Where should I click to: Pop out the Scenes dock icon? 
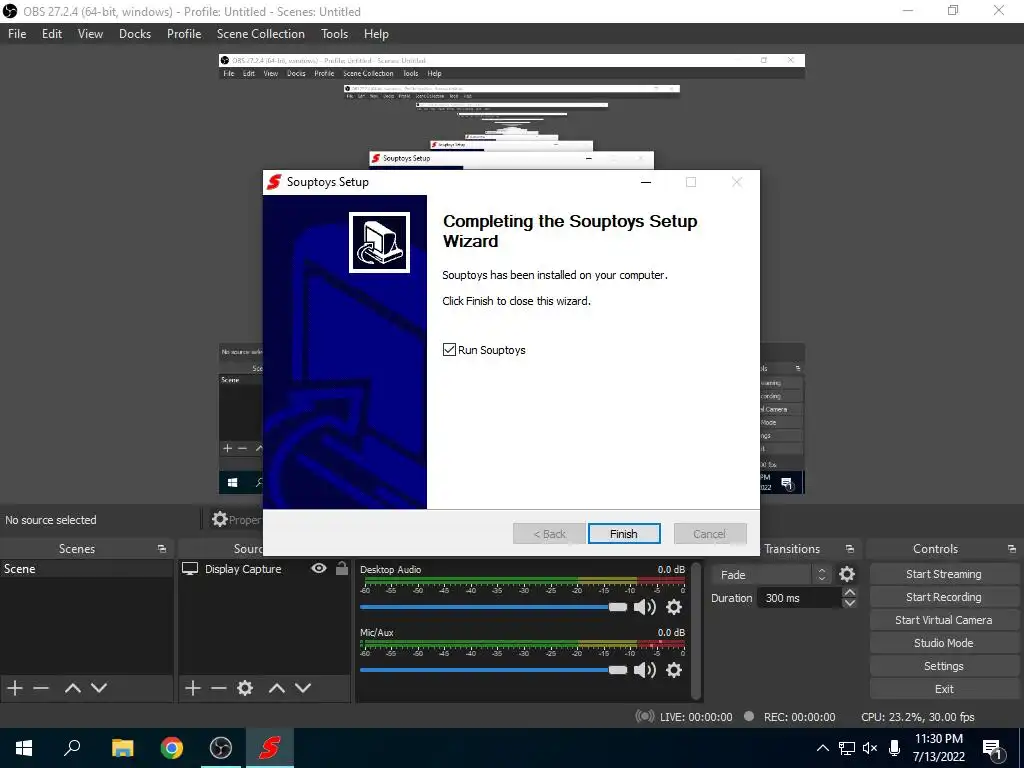(162, 549)
